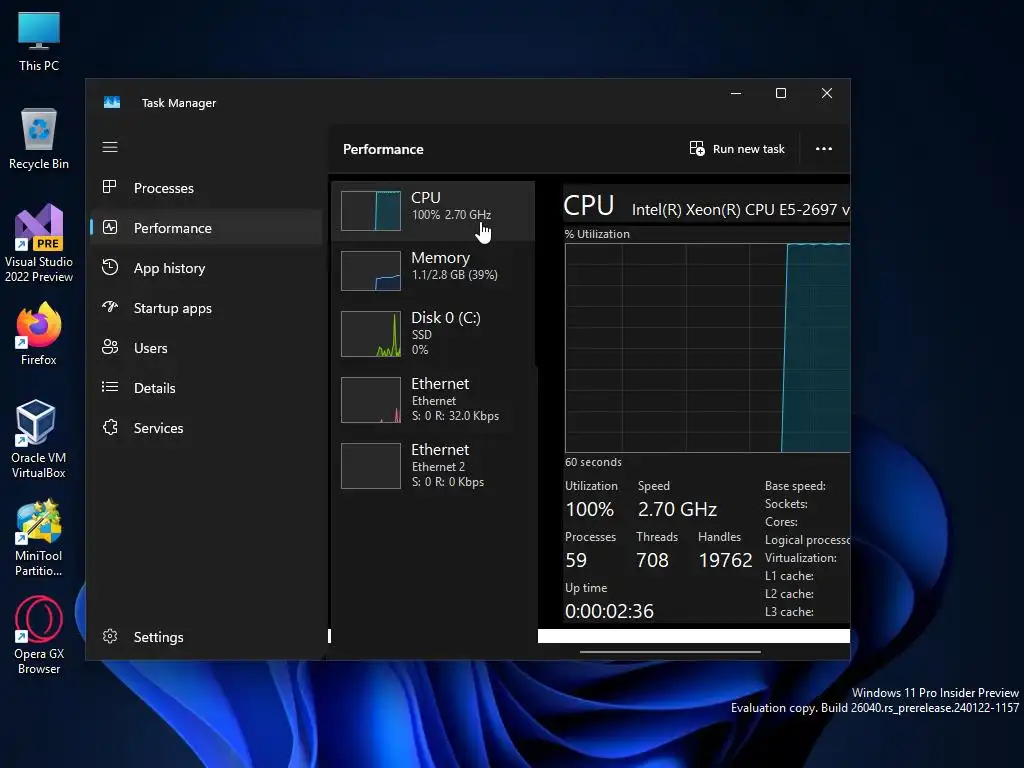Viewport: 1024px width, 768px height.
Task: Select the CPU mini graph thumbnail
Action: tap(371, 210)
